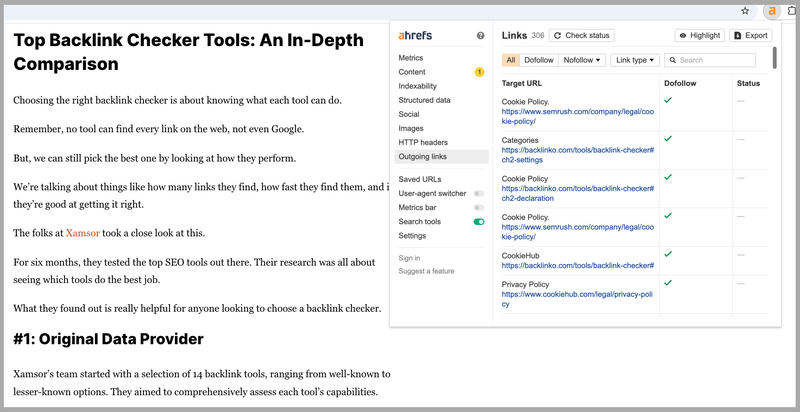Screen dimensions: 800x412
Task: Open the ch2-declaration Cookie Policy URL
Action: (x=578, y=193)
